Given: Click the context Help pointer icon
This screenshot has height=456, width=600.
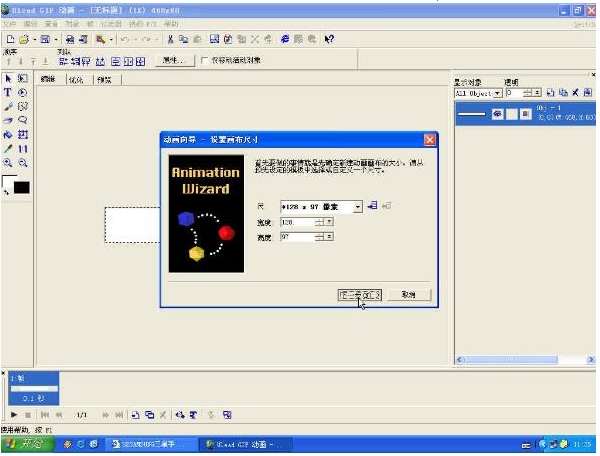Looking at the screenshot, I should click(x=329, y=39).
